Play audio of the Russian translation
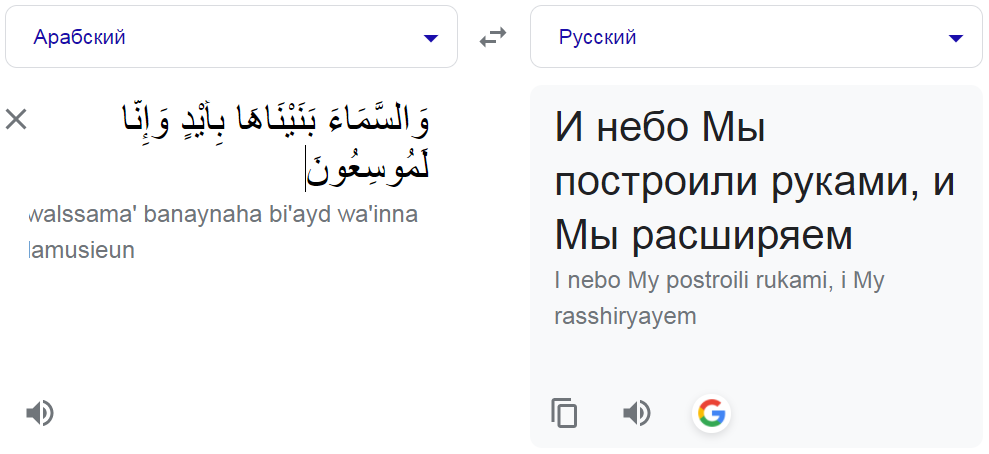 point(637,413)
